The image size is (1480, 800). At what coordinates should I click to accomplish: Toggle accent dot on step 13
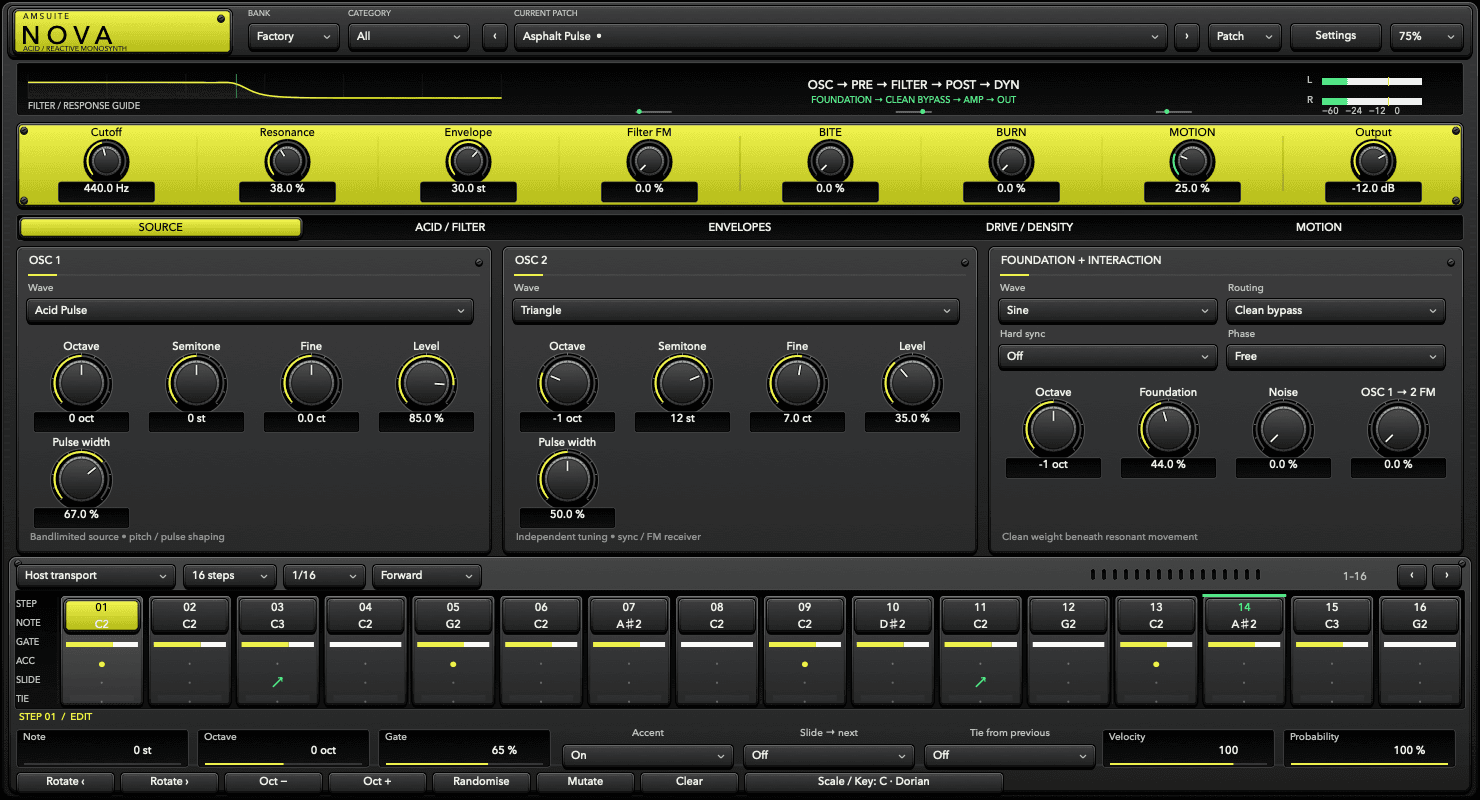tap(1156, 664)
